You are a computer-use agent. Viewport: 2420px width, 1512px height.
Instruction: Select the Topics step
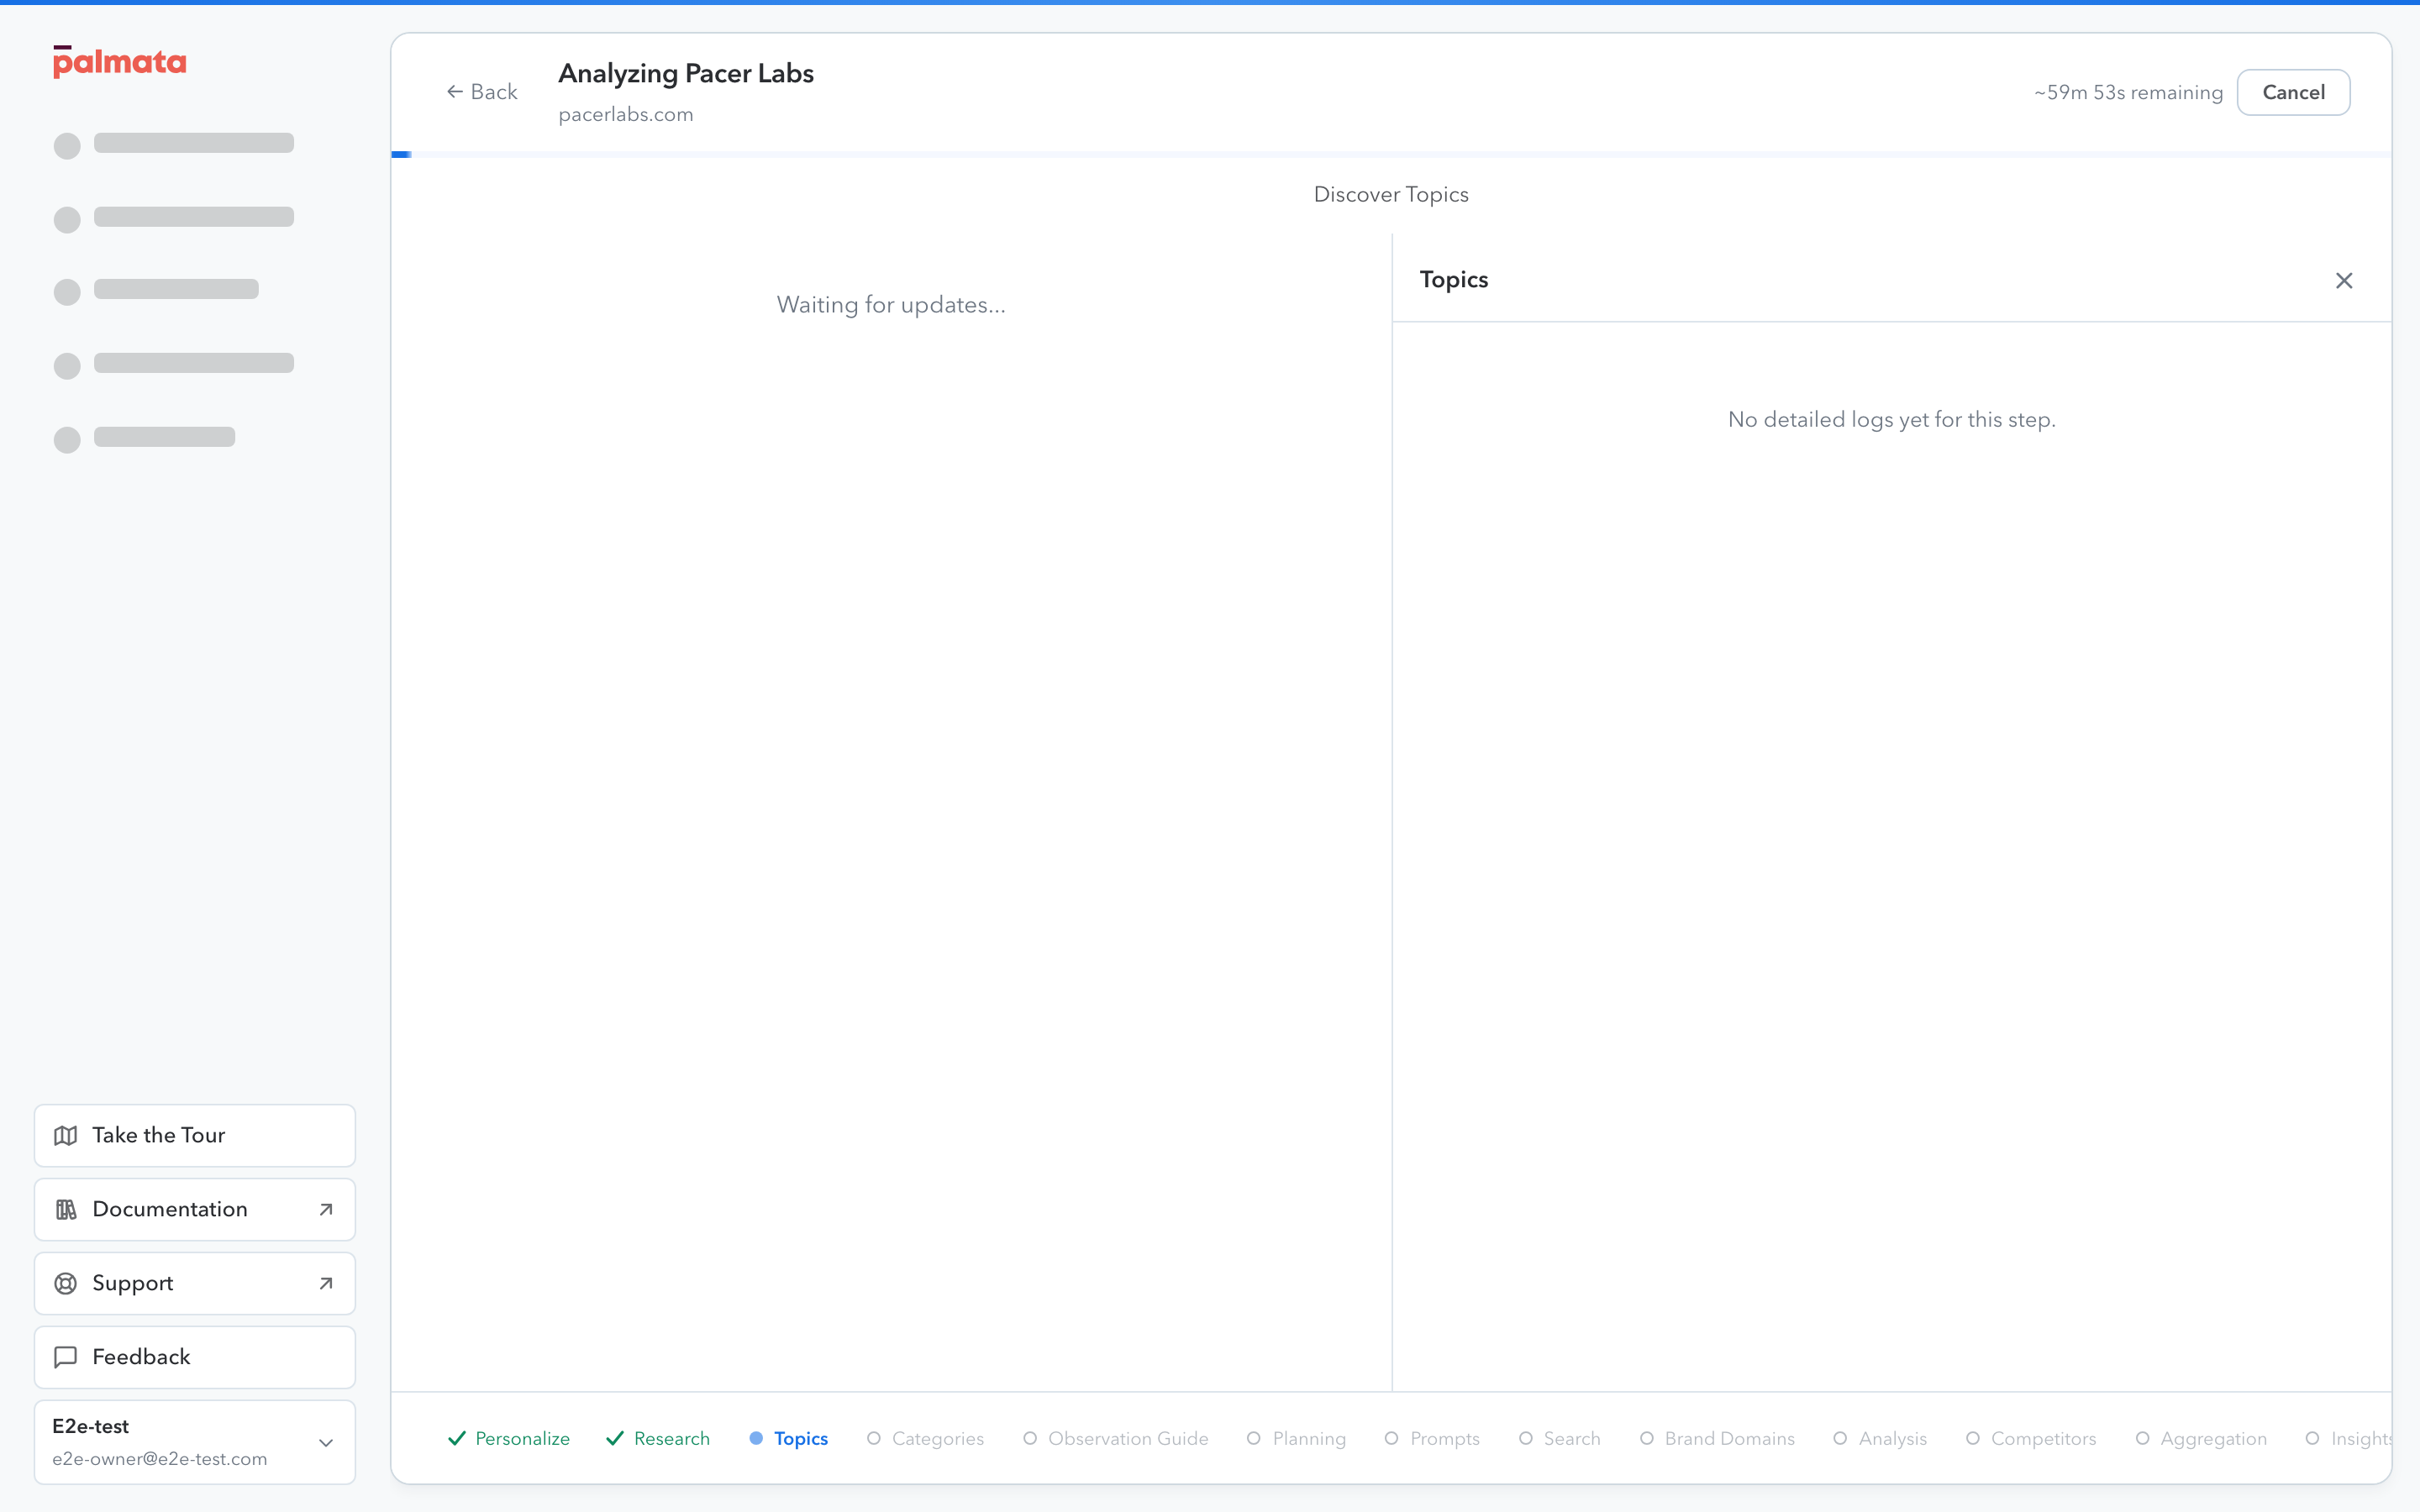pos(789,1438)
